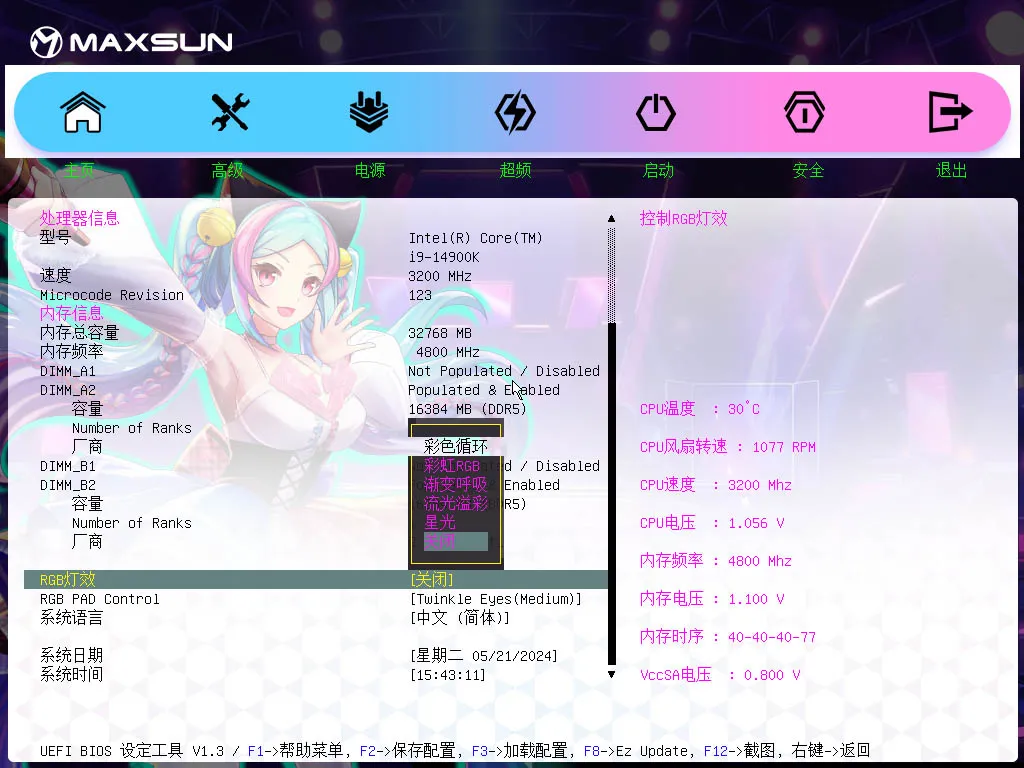Click F12 screenshot shortcut
Screen dimensions: 1024x768
pos(739,751)
